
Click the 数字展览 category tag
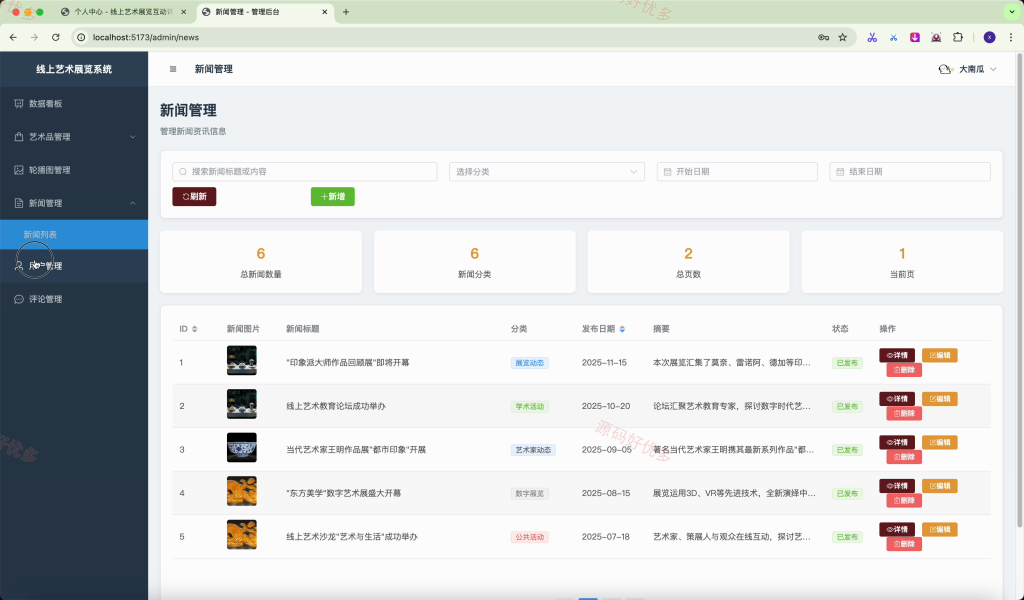tap(530, 494)
